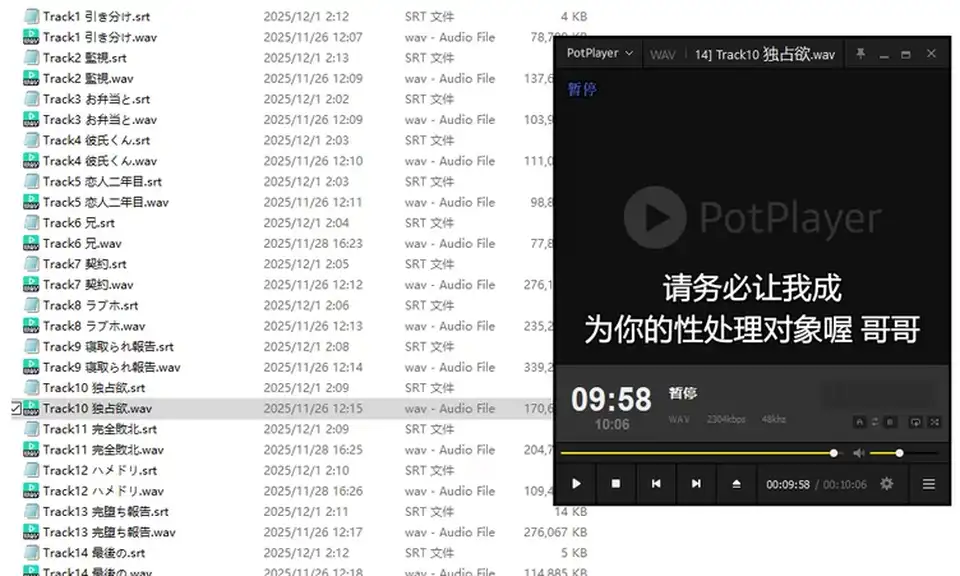Click the 2025/11/28 16:23 date cell
The width and height of the screenshot is (960, 576).
pyautogui.click(x=313, y=244)
